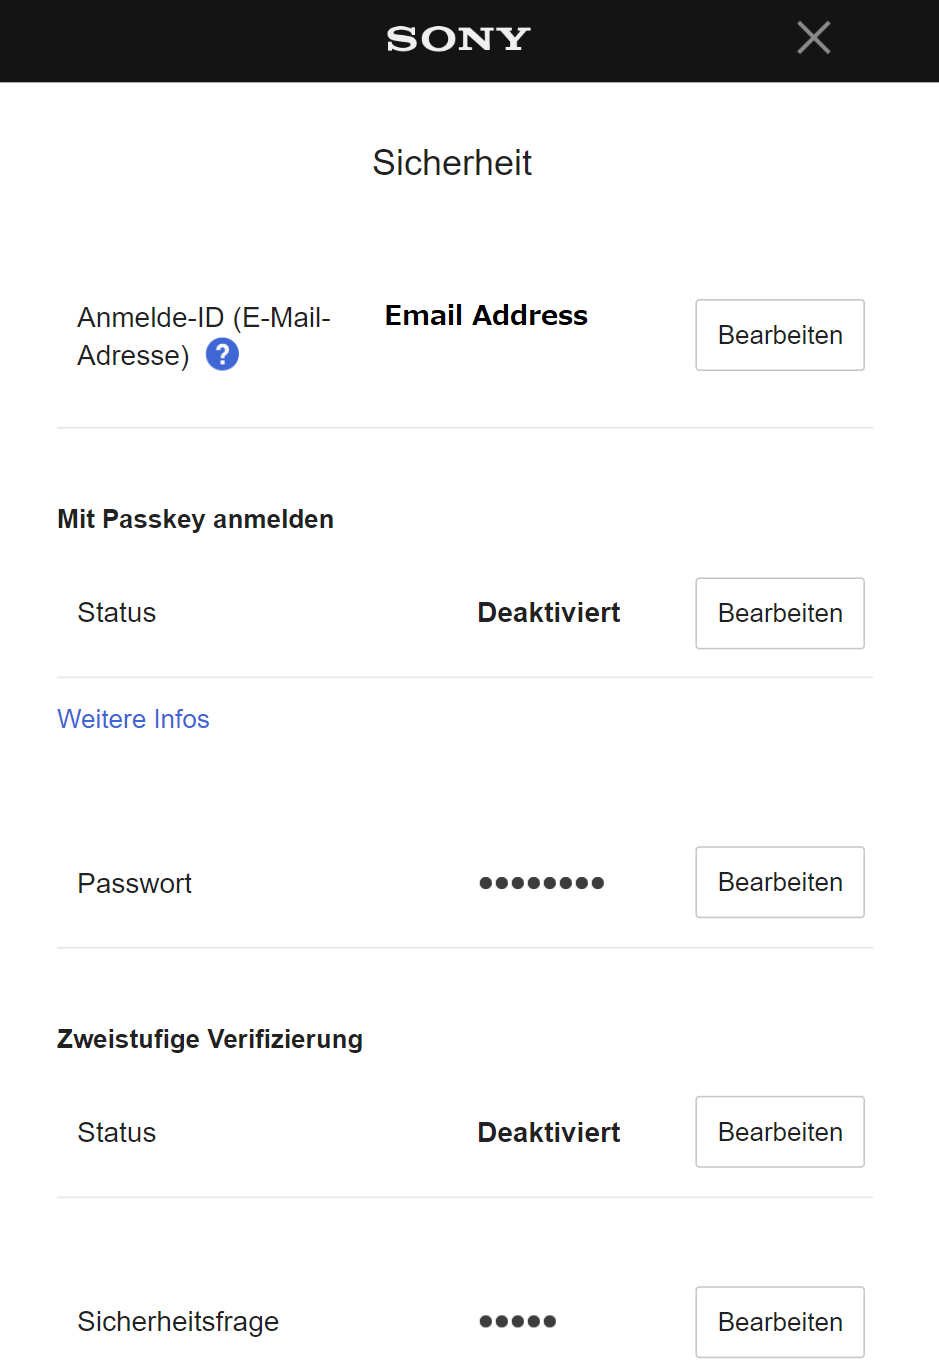Click the Mit Passkey anmelden heading
This screenshot has height=1367, width=939.
(x=195, y=519)
